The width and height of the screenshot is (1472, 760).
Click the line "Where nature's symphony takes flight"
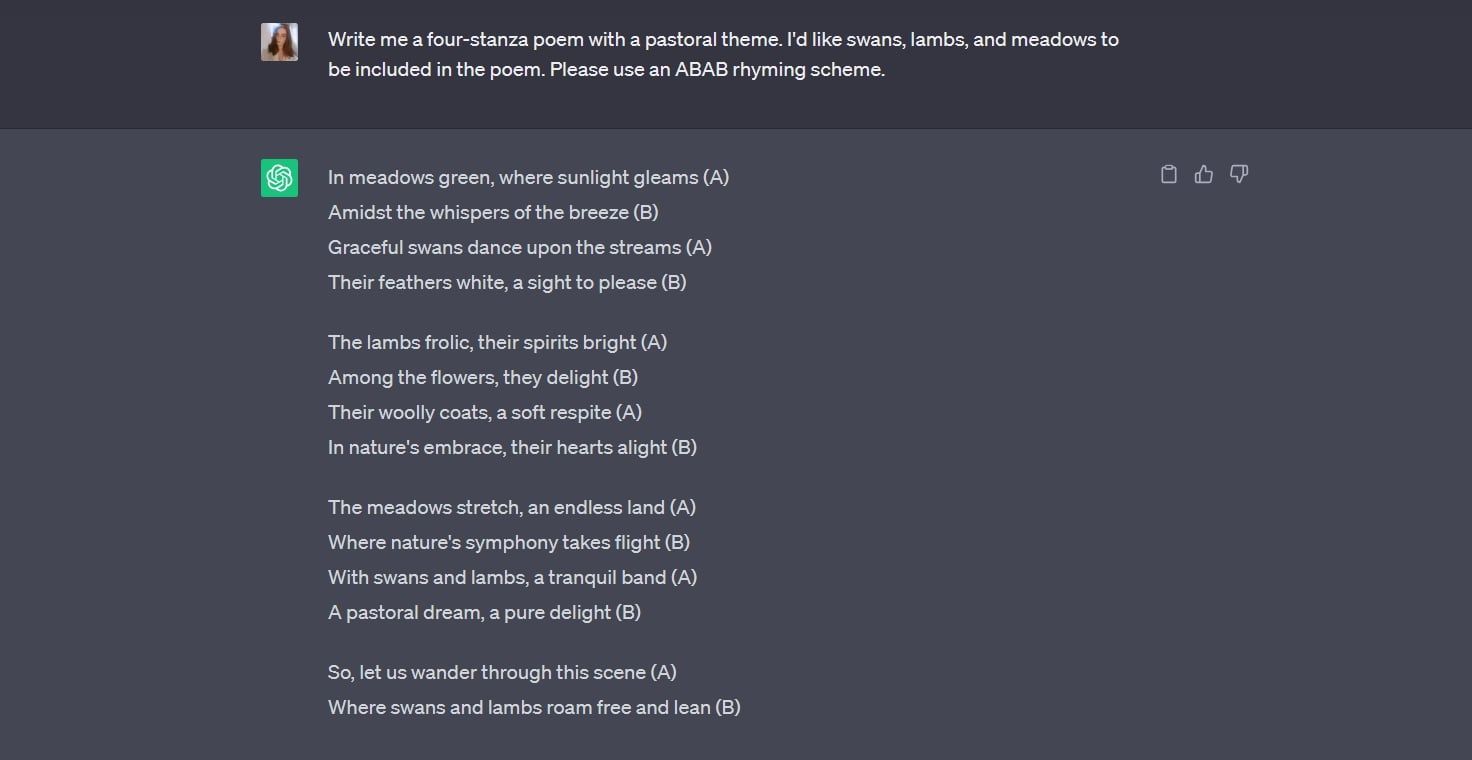coord(509,543)
